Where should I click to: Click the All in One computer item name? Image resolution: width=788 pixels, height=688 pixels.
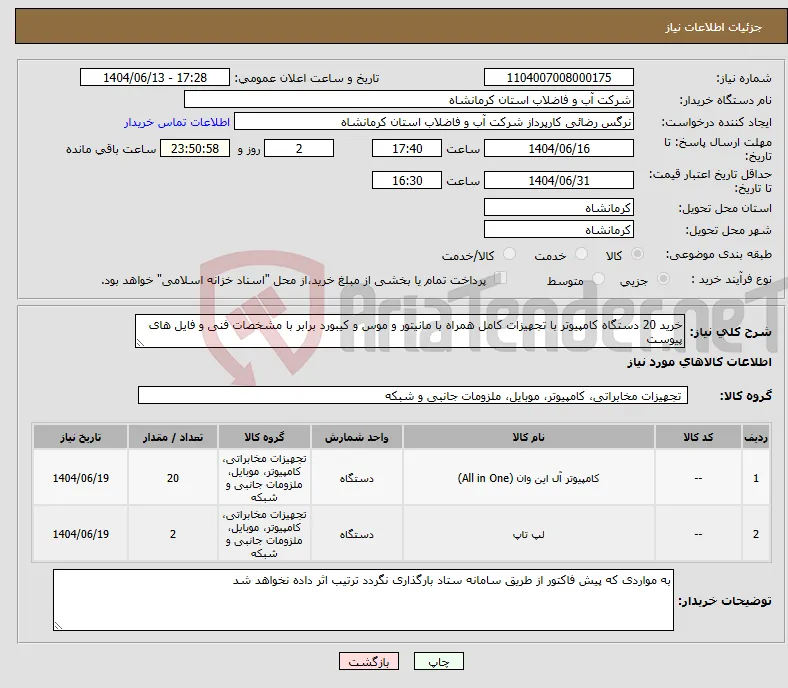point(529,478)
